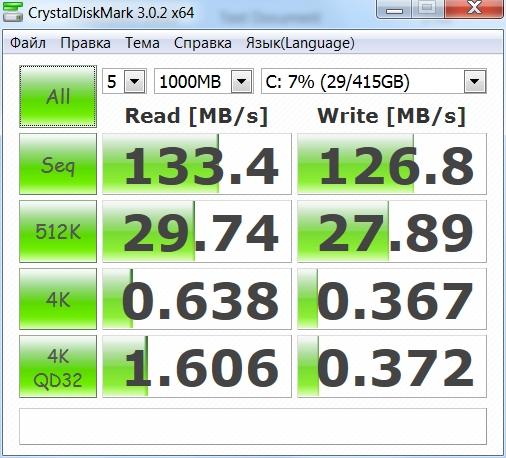Expand the 1000MB test size dropdown
This screenshot has height=458, width=506.
click(x=241, y=81)
